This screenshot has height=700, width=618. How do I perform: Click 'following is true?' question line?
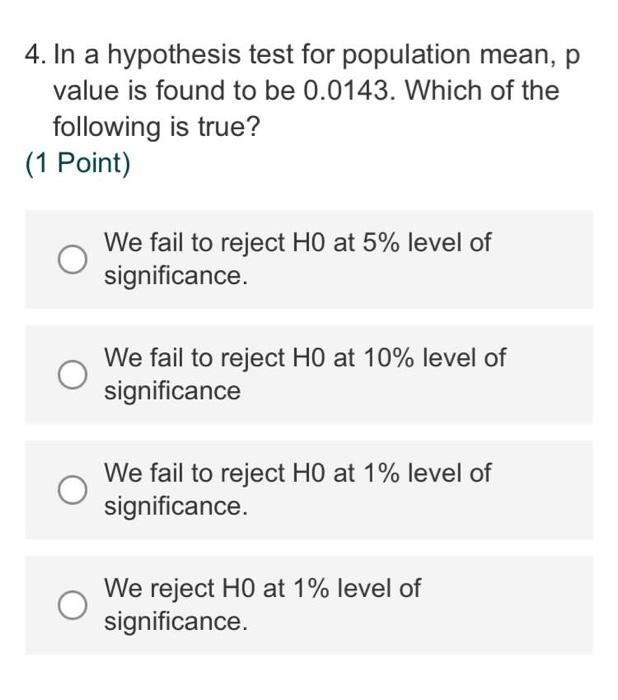pyautogui.click(x=156, y=127)
